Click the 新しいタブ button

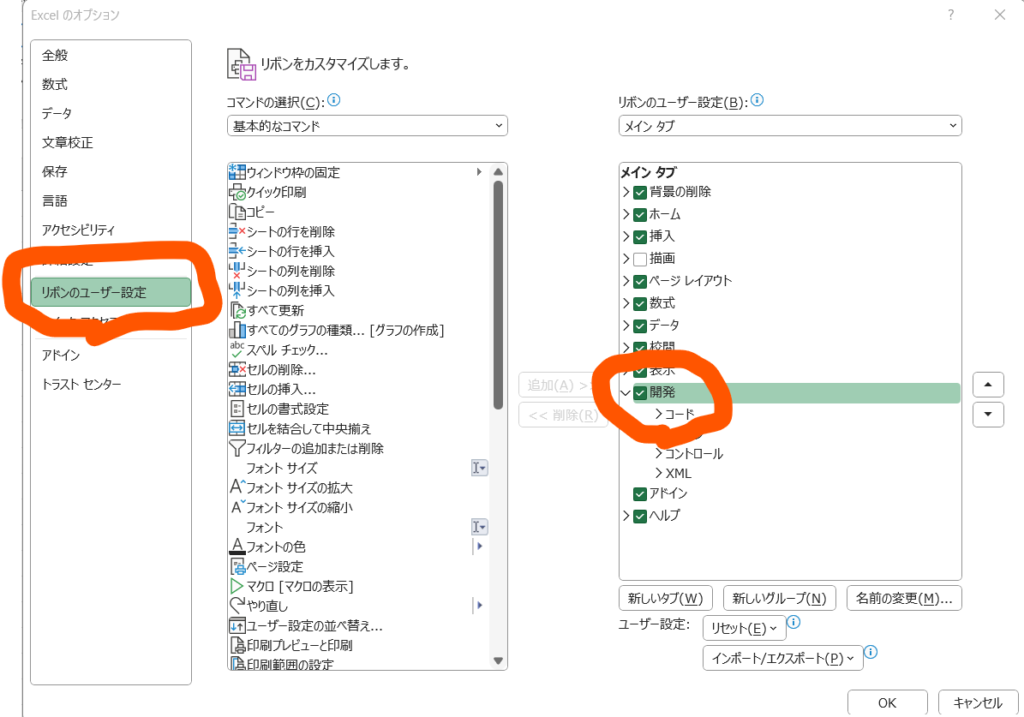pyautogui.click(x=665, y=598)
